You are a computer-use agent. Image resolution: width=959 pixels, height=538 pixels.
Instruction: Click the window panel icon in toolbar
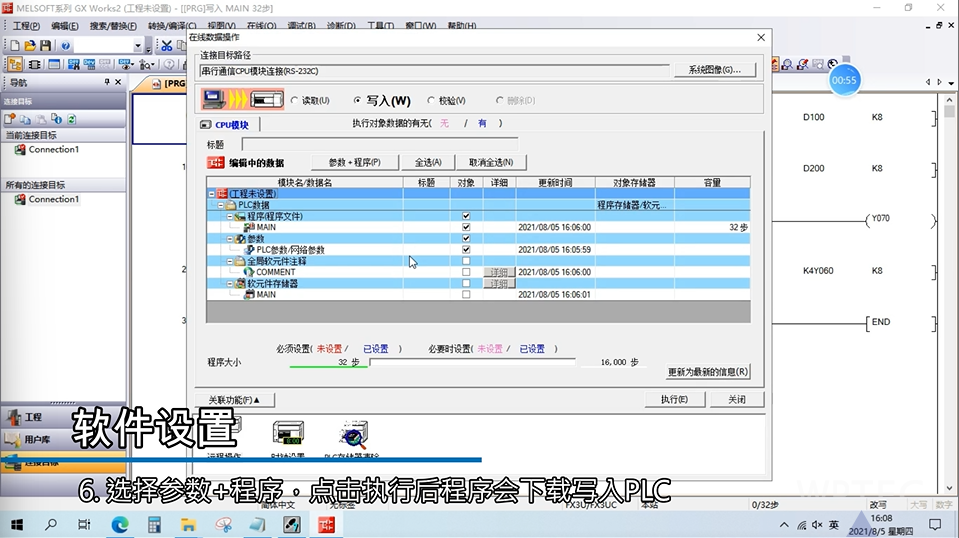54,64
